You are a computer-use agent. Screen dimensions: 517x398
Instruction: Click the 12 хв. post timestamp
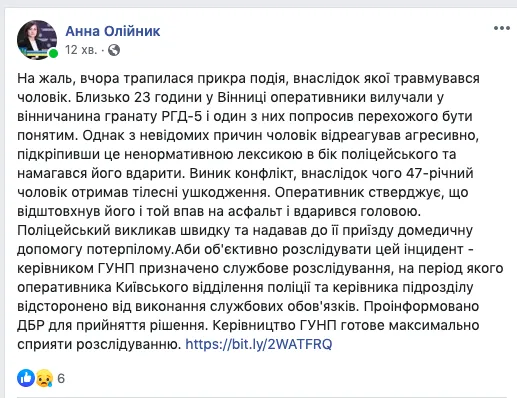81,50
